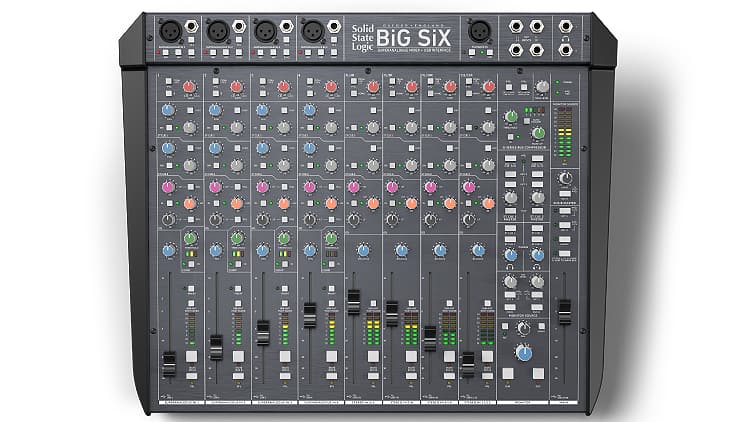The image size is (750, 422).
Task: Toggle the large white button beside channel 1 fader
Action: [191, 356]
